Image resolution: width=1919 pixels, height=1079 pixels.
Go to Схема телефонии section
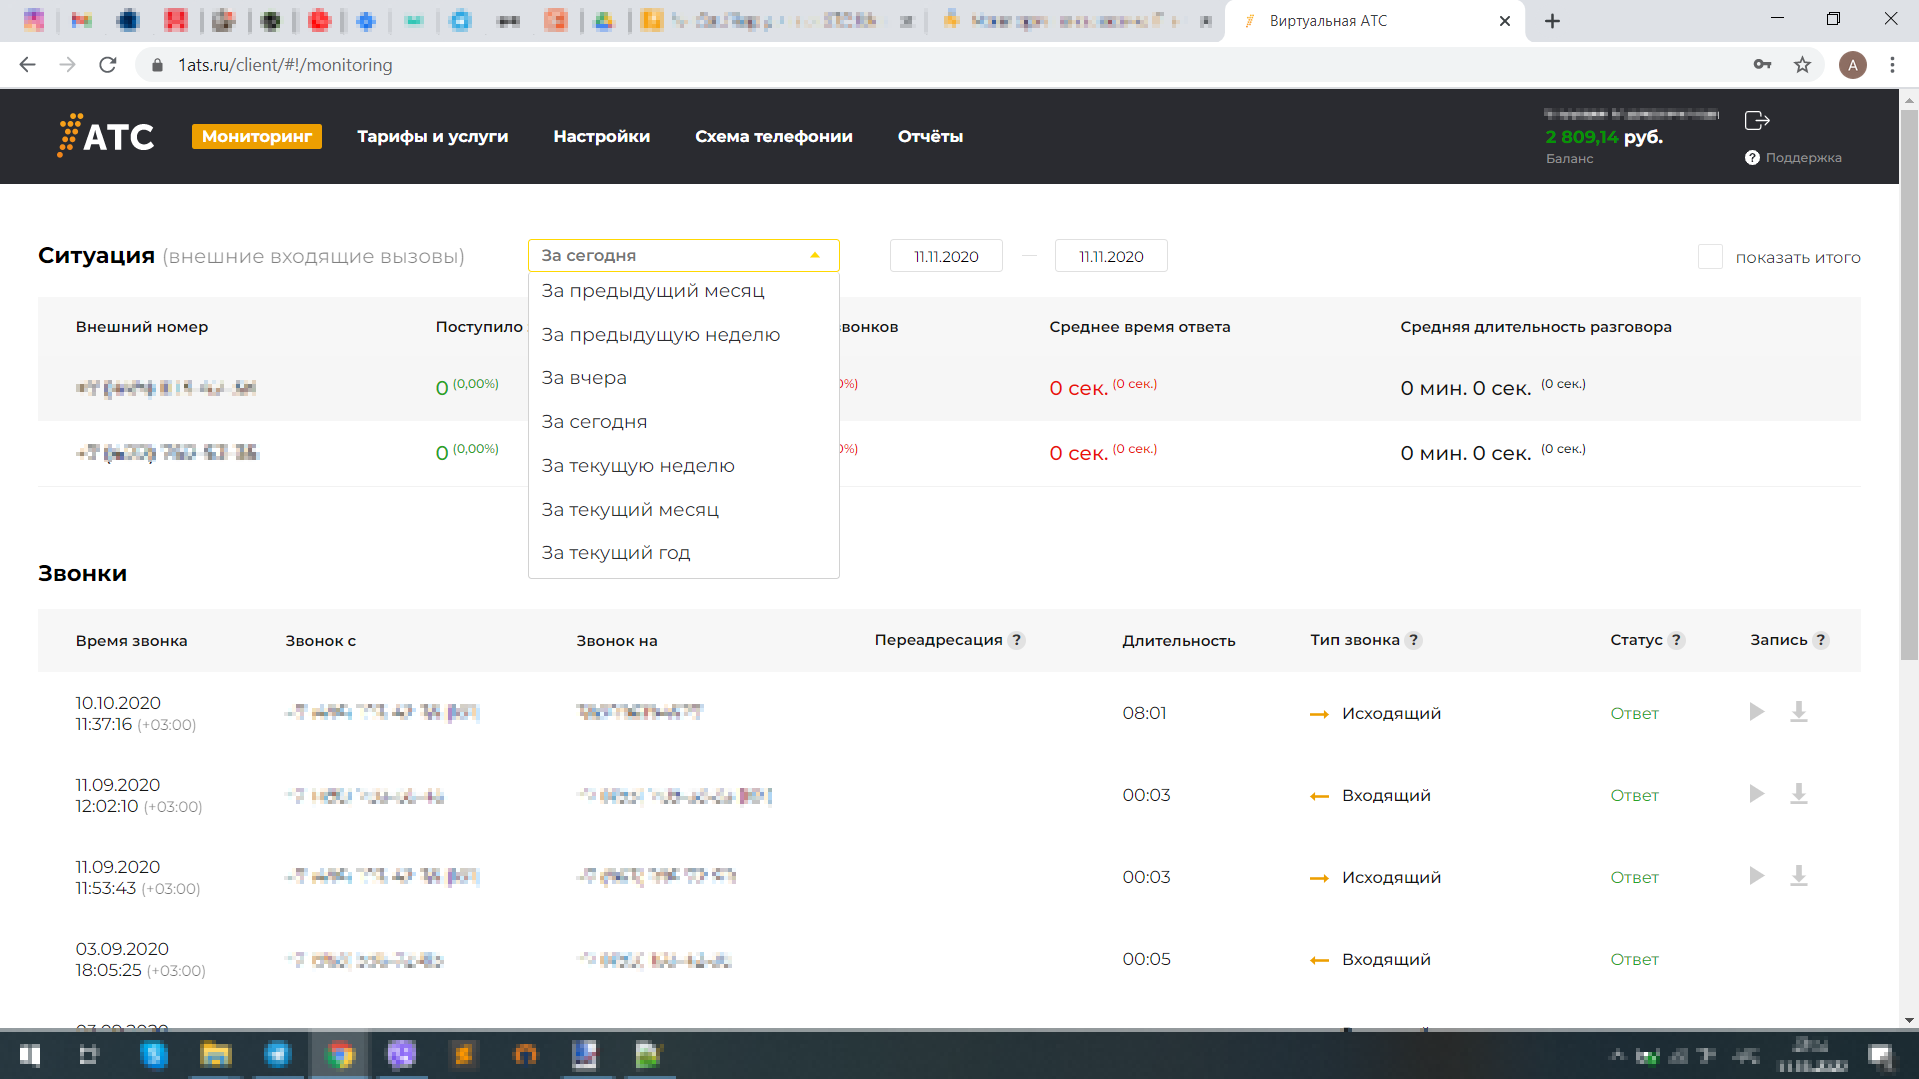(773, 137)
